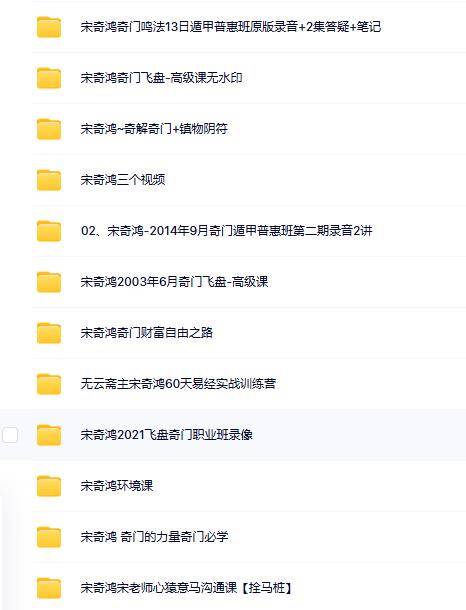466x610 pixels.
Task: Click the 宋奇鸿环境课 folder name
Action: pos(117,486)
